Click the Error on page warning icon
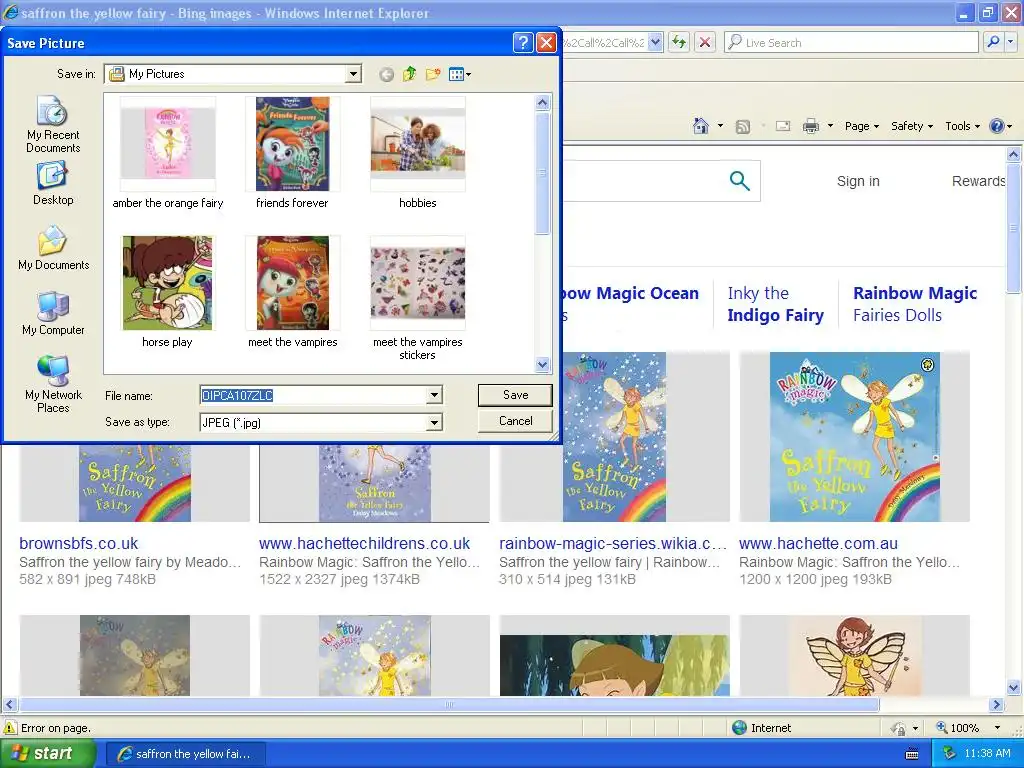This screenshot has height=768, width=1024. tap(10, 728)
